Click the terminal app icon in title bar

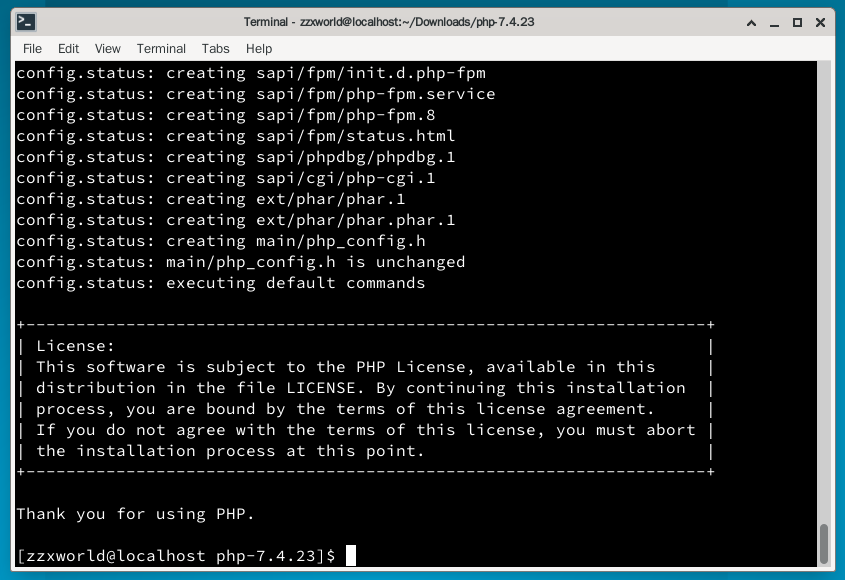27,22
